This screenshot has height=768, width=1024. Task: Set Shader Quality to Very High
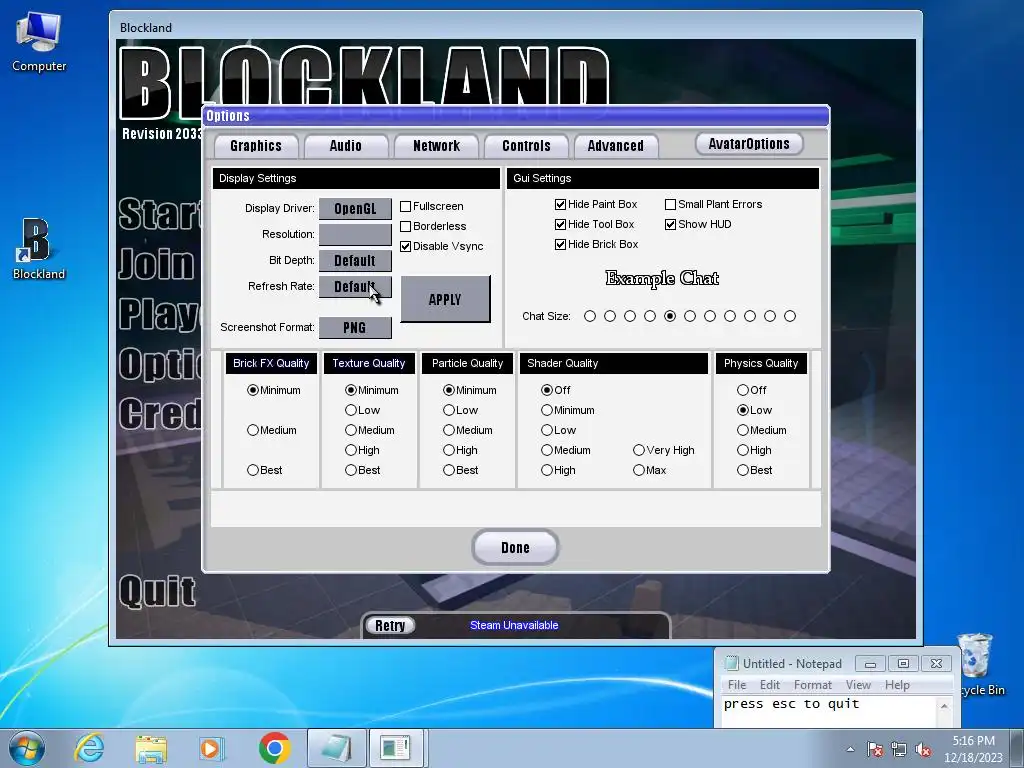tap(639, 450)
